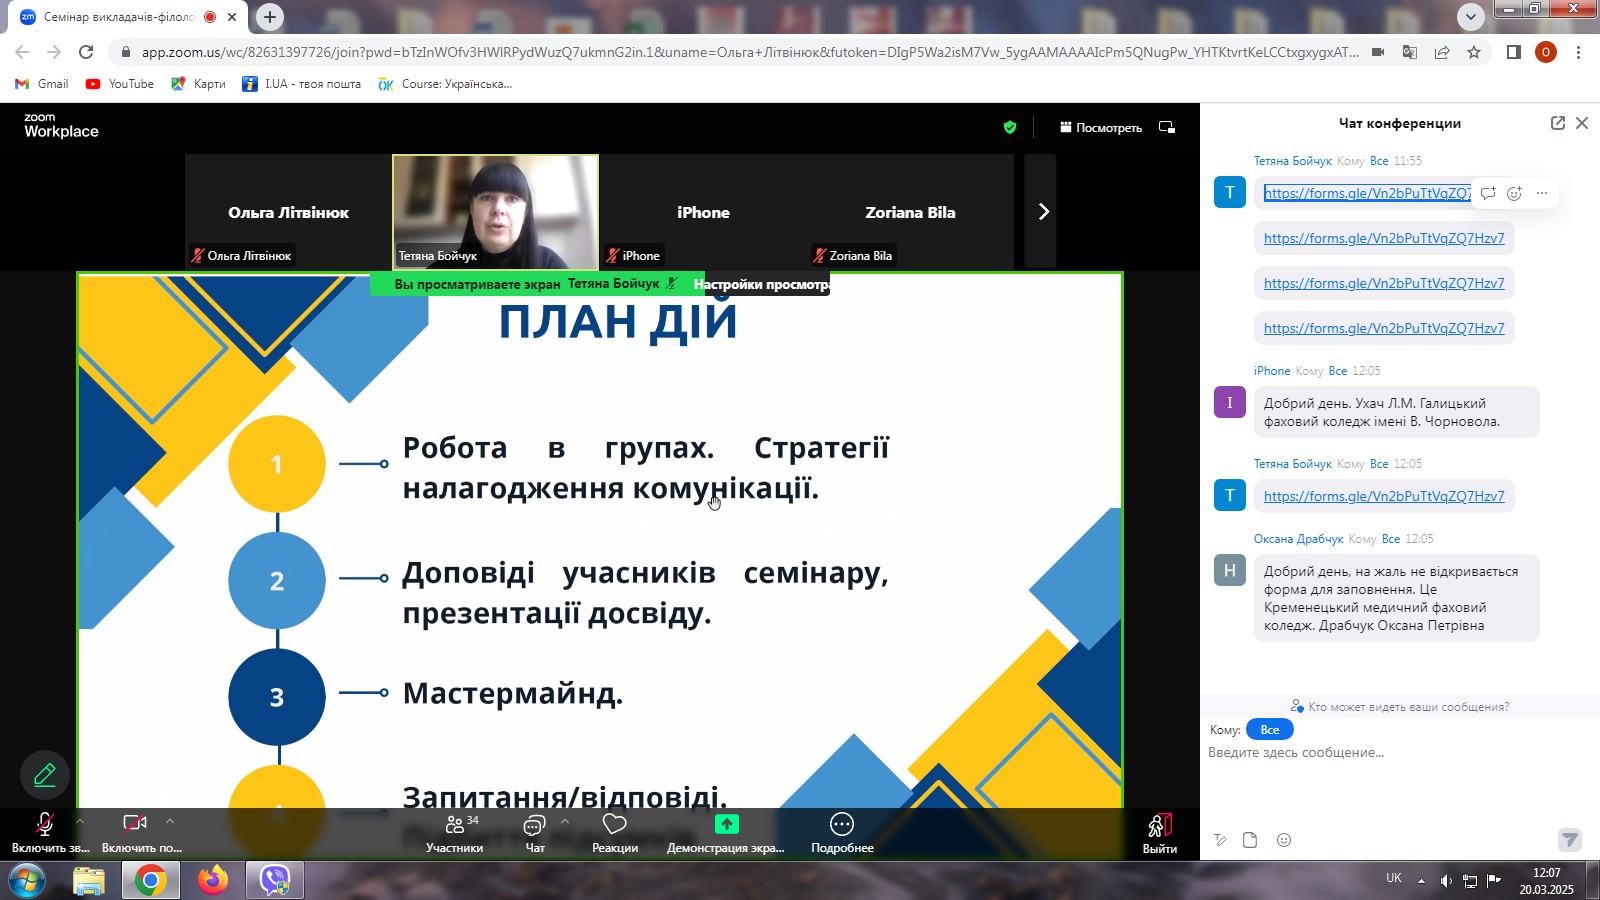Open the 'Подробнее' more options menu
This screenshot has height=900, width=1600.
[842, 824]
